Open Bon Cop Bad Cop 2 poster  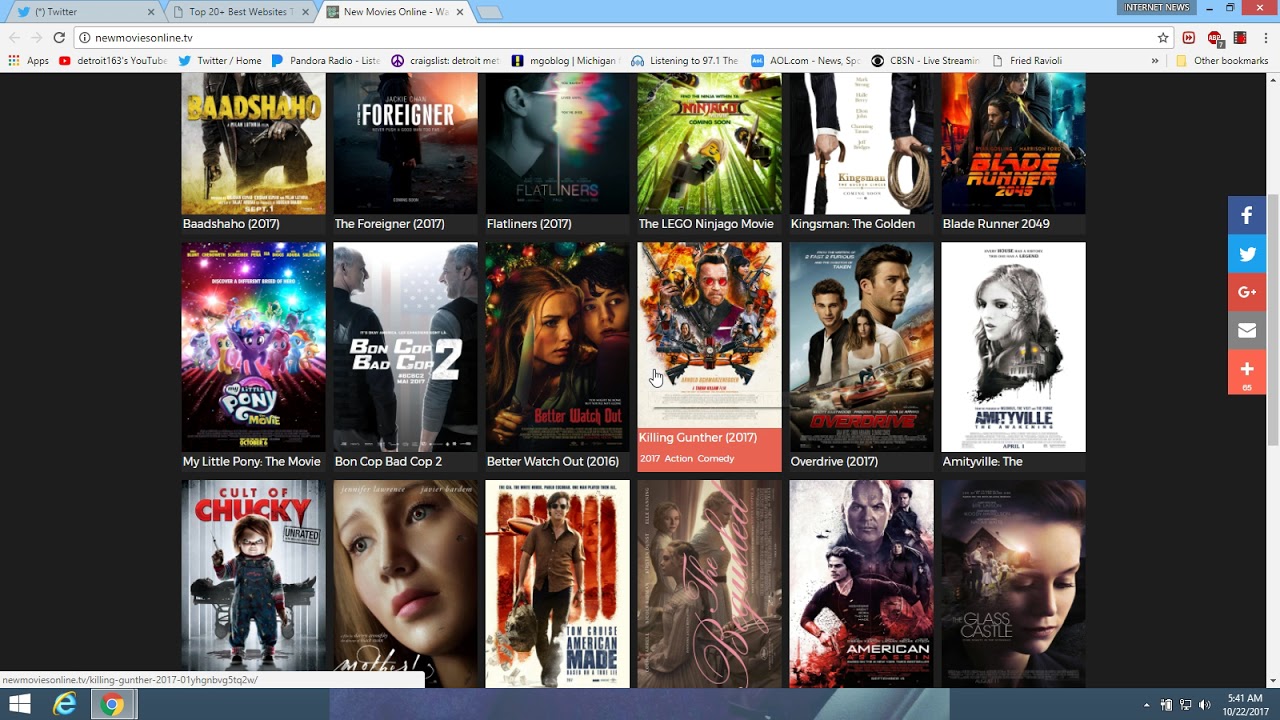click(x=405, y=347)
